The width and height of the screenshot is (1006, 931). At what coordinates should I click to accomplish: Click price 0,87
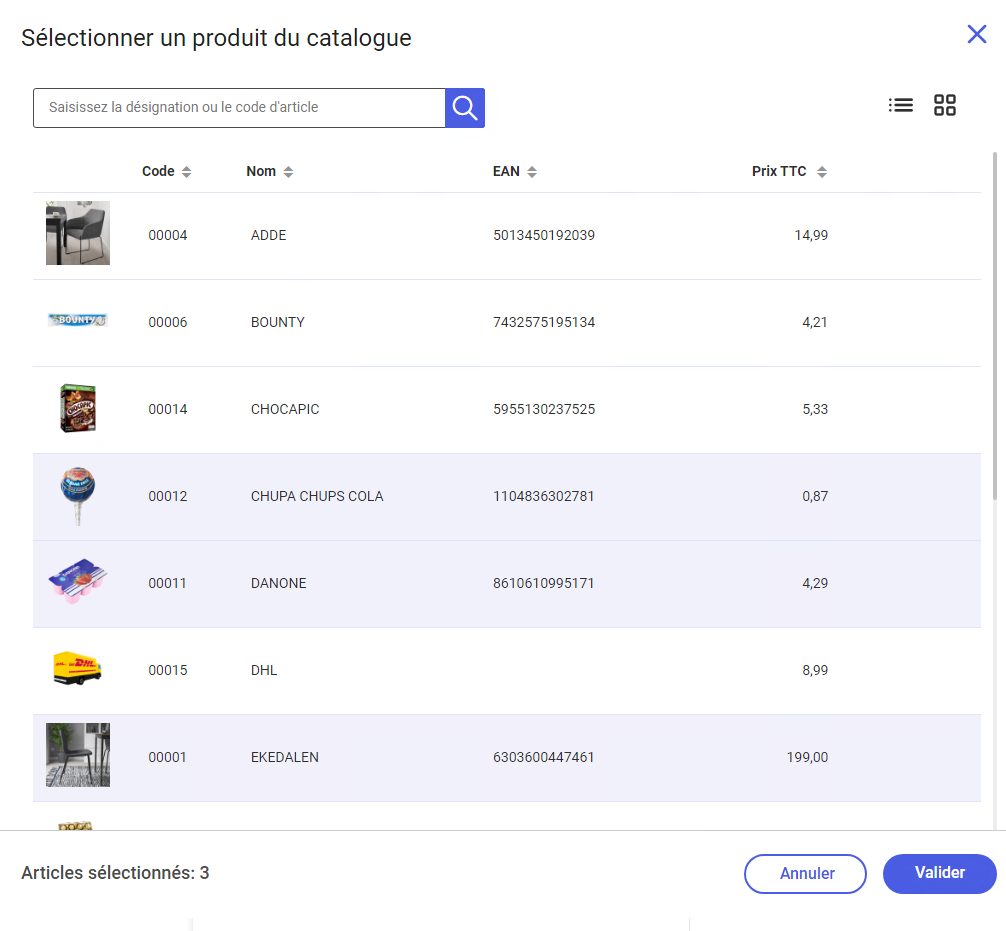[x=815, y=497]
